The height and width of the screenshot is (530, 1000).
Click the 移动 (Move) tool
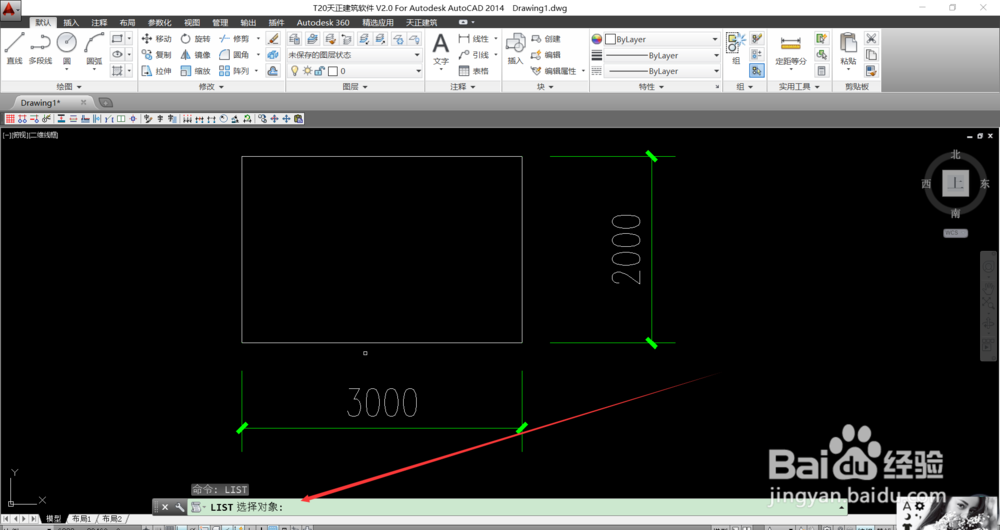tap(156, 39)
